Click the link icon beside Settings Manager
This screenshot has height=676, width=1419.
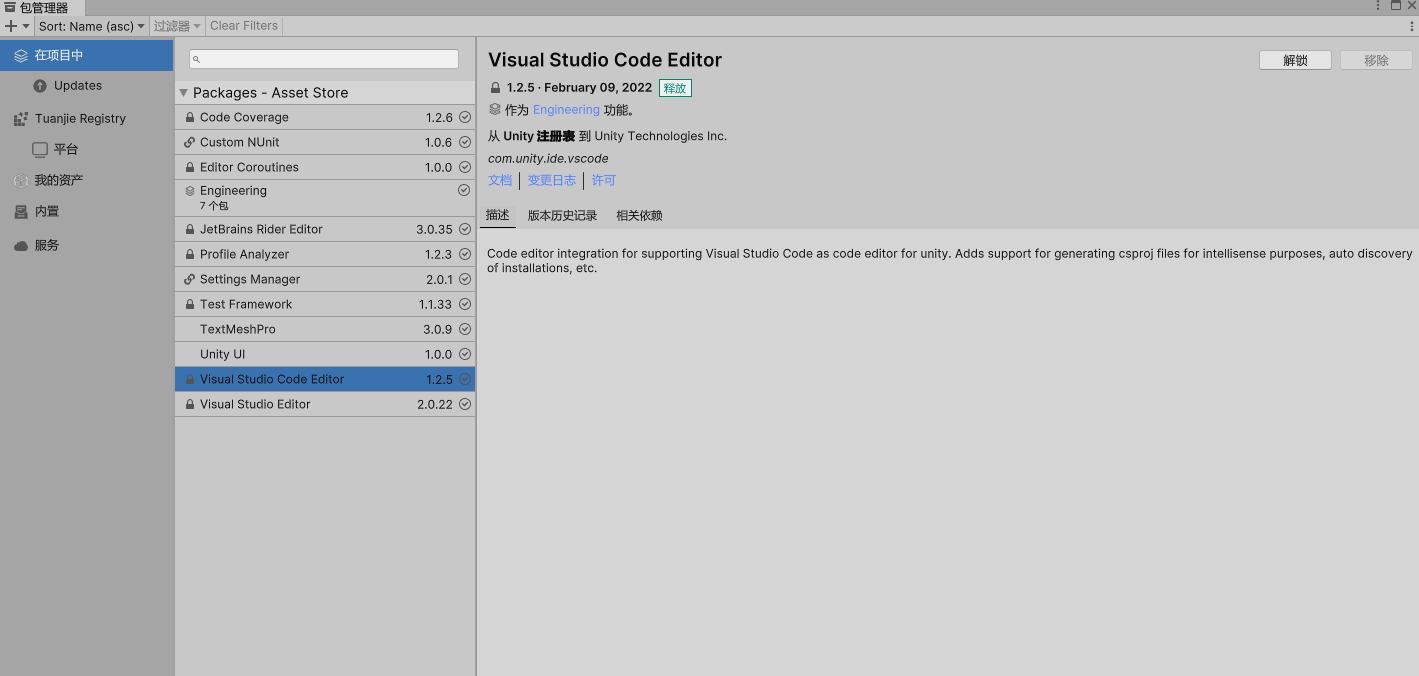190,279
